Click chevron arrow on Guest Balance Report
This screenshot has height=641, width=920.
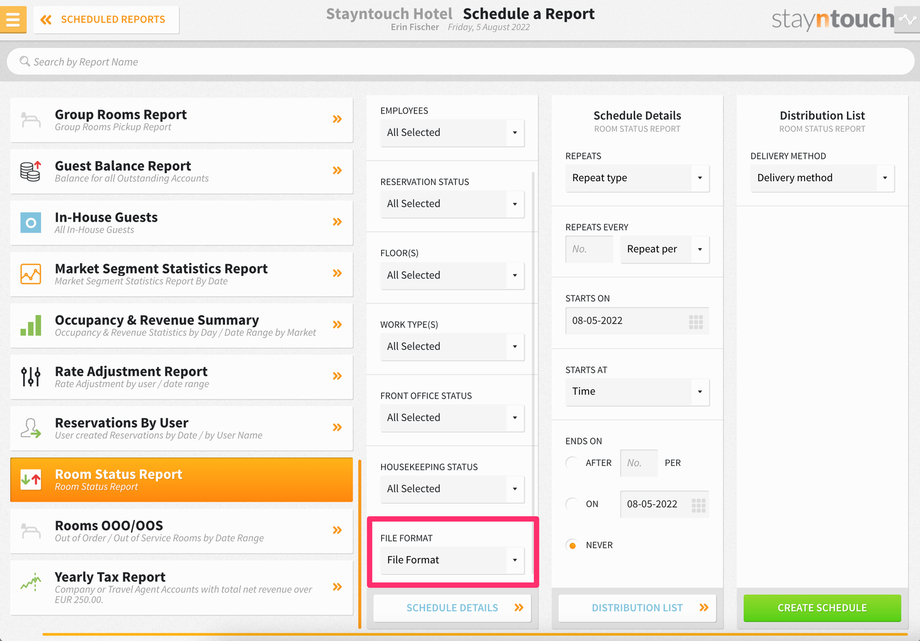click(x=337, y=170)
